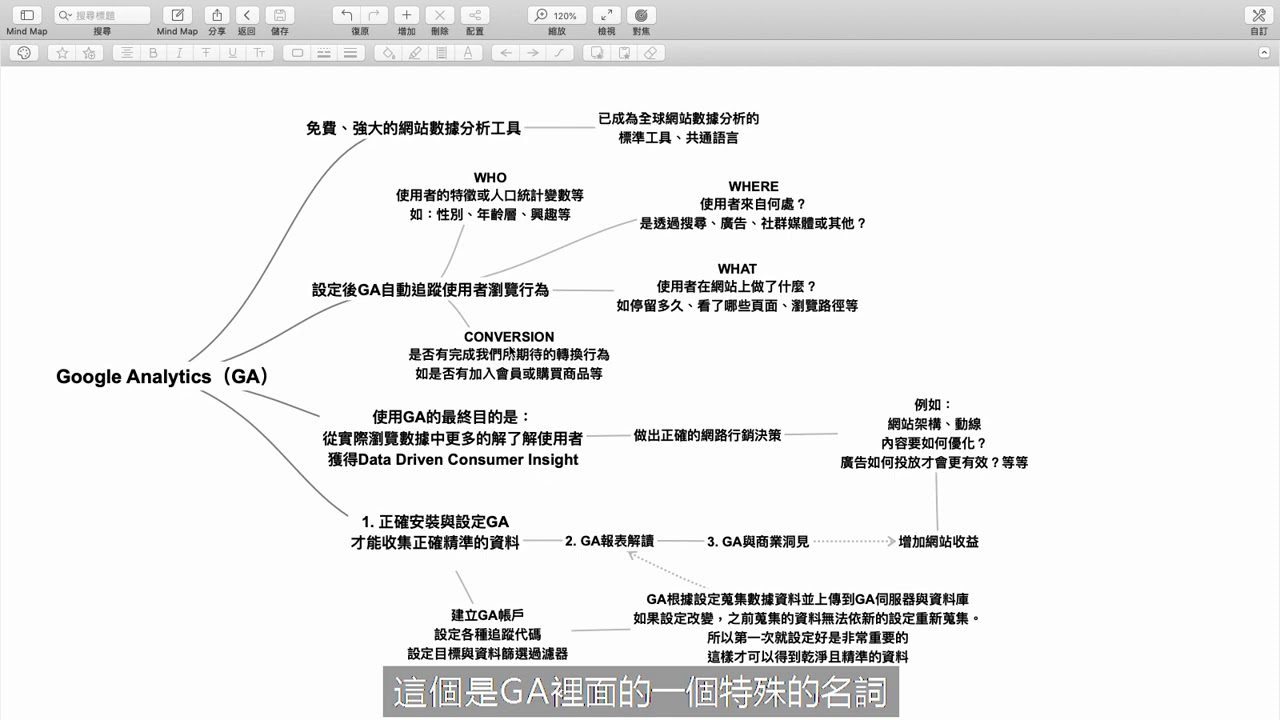The image size is (1280, 720).
Task: Click the fill color bucket icon
Action: [388, 53]
